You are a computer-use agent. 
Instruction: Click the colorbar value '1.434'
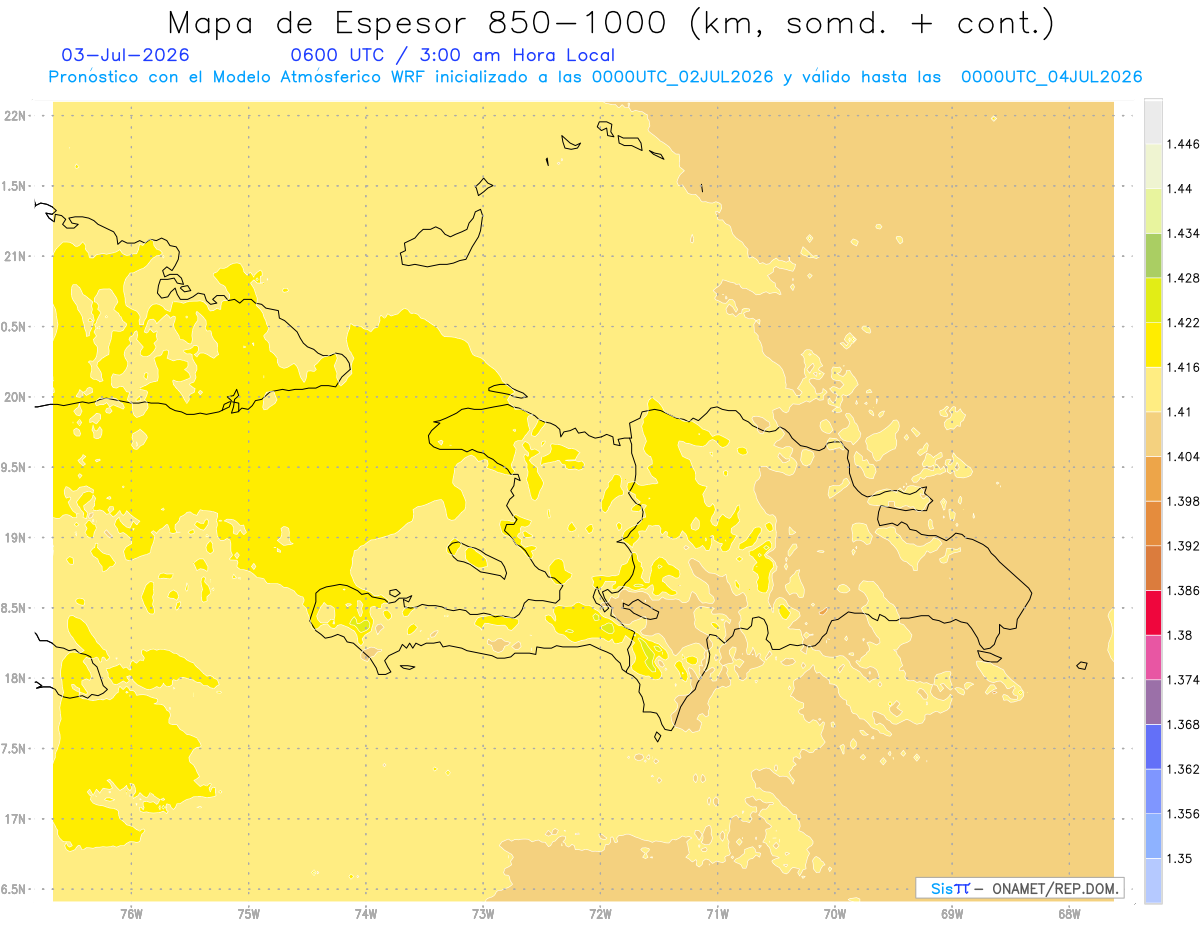tap(1182, 233)
